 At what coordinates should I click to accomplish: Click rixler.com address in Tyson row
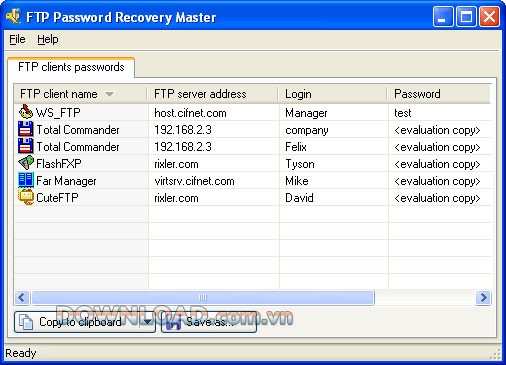pos(176,164)
